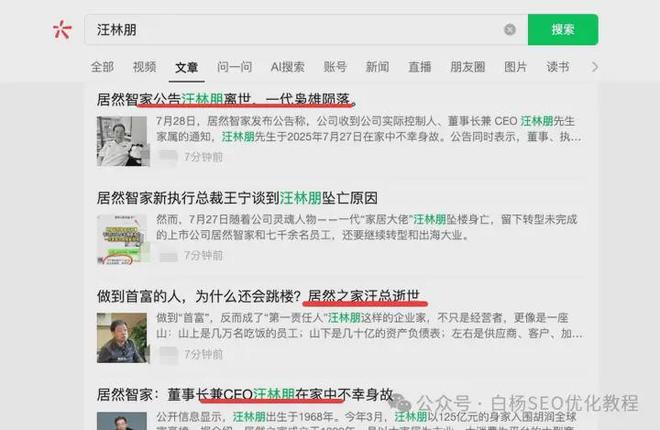Click the red star logo icon
The image size is (660, 430).
click(62, 30)
